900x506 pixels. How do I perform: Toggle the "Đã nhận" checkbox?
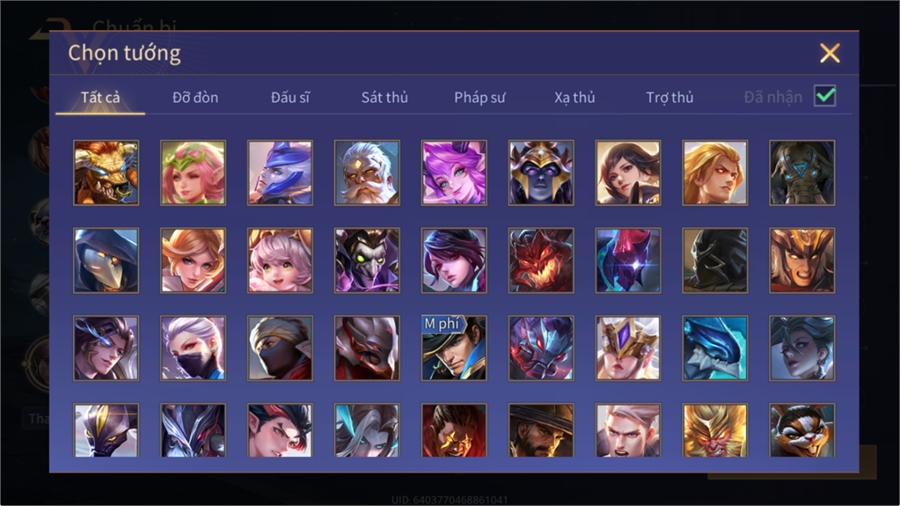[825, 96]
